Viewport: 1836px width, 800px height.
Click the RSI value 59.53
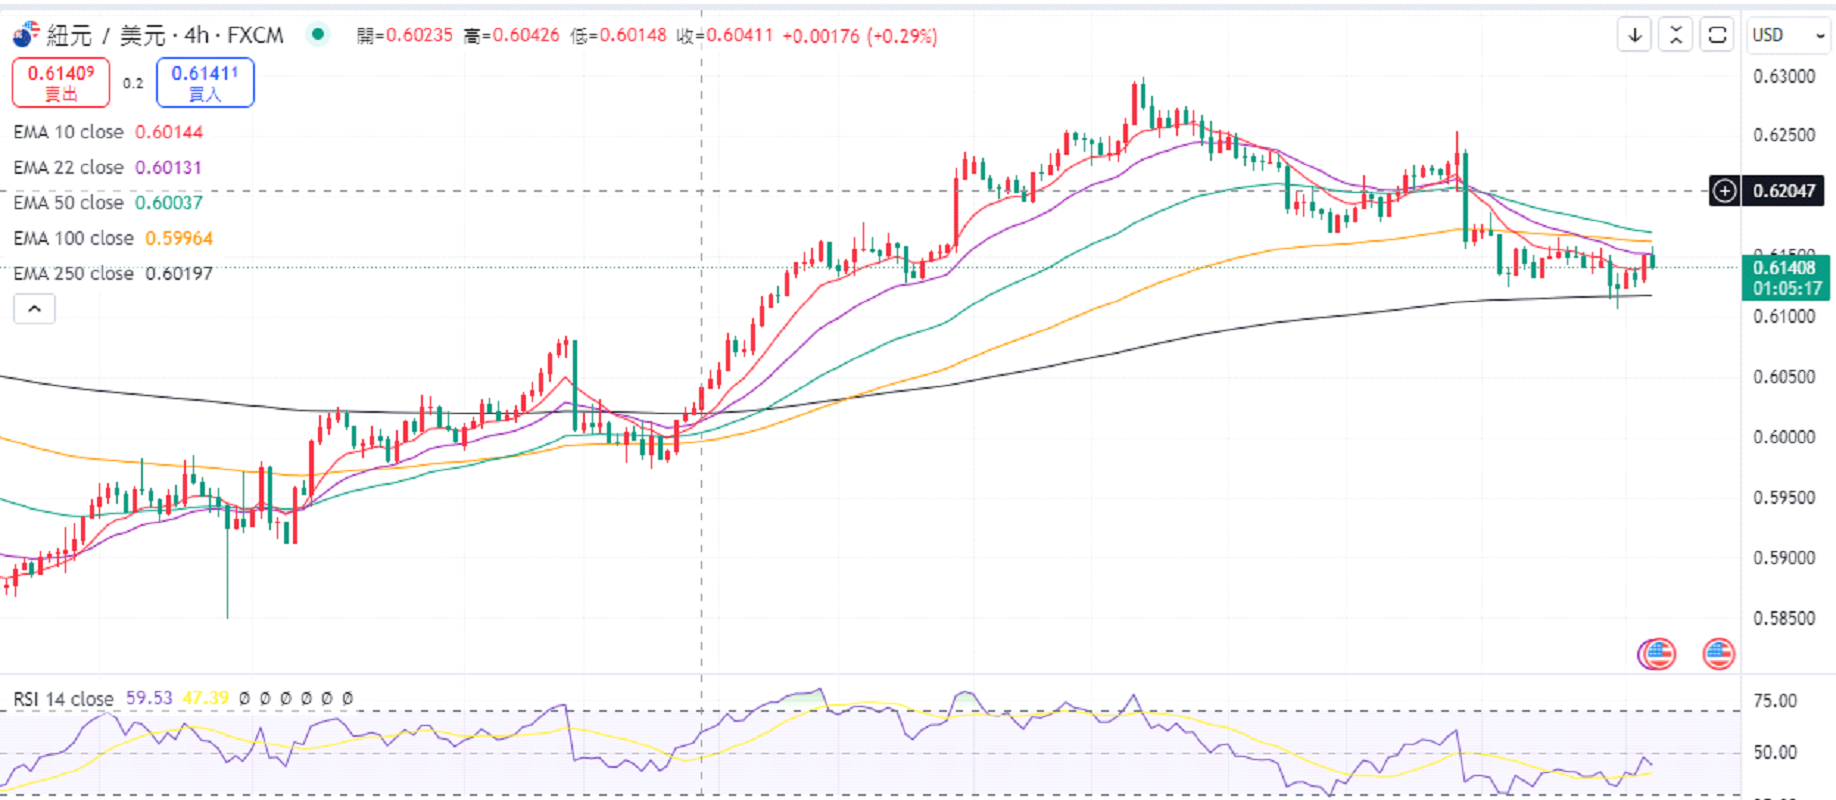click(x=149, y=698)
